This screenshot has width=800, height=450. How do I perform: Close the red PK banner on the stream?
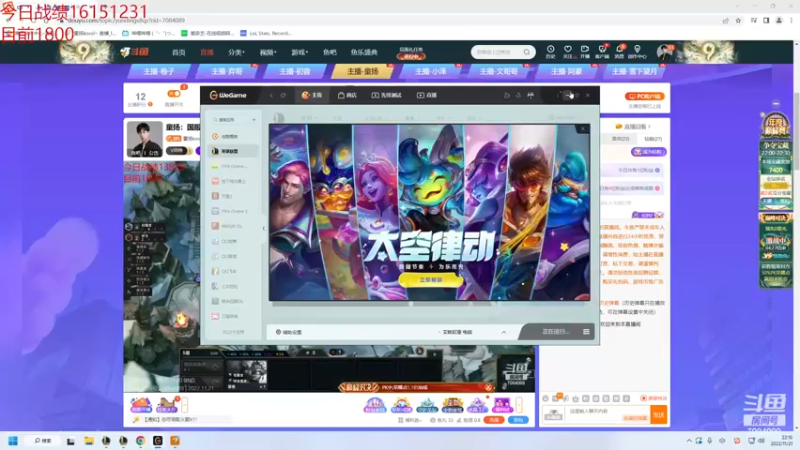click(488, 387)
